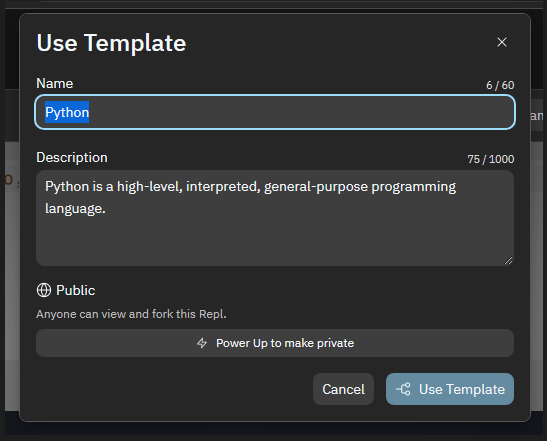Click the Public visibility label
The height and width of the screenshot is (441, 547).
click(76, 290)
